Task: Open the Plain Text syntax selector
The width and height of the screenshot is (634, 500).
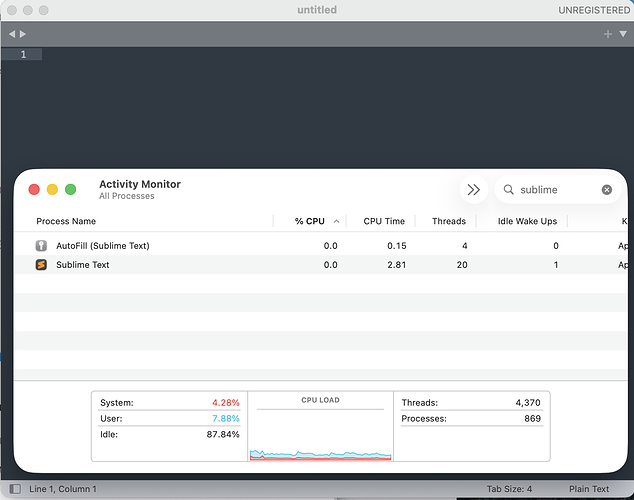Action: 589,489
